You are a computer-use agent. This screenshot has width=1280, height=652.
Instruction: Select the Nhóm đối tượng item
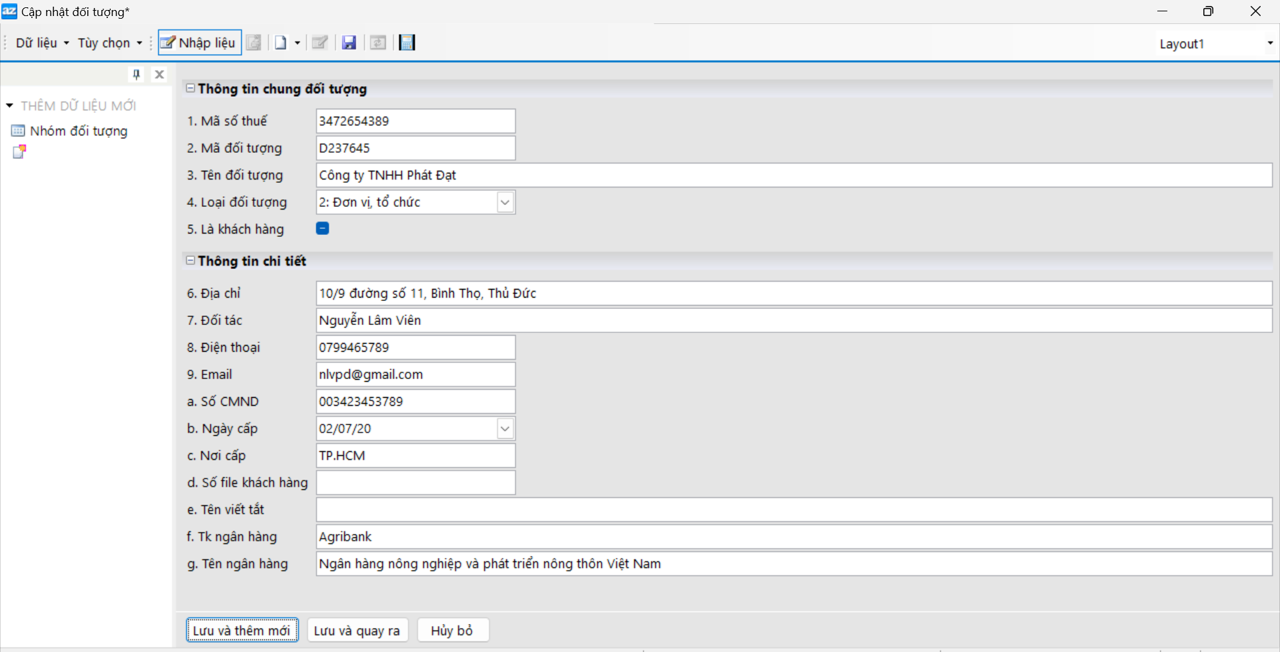pos(78,131)
